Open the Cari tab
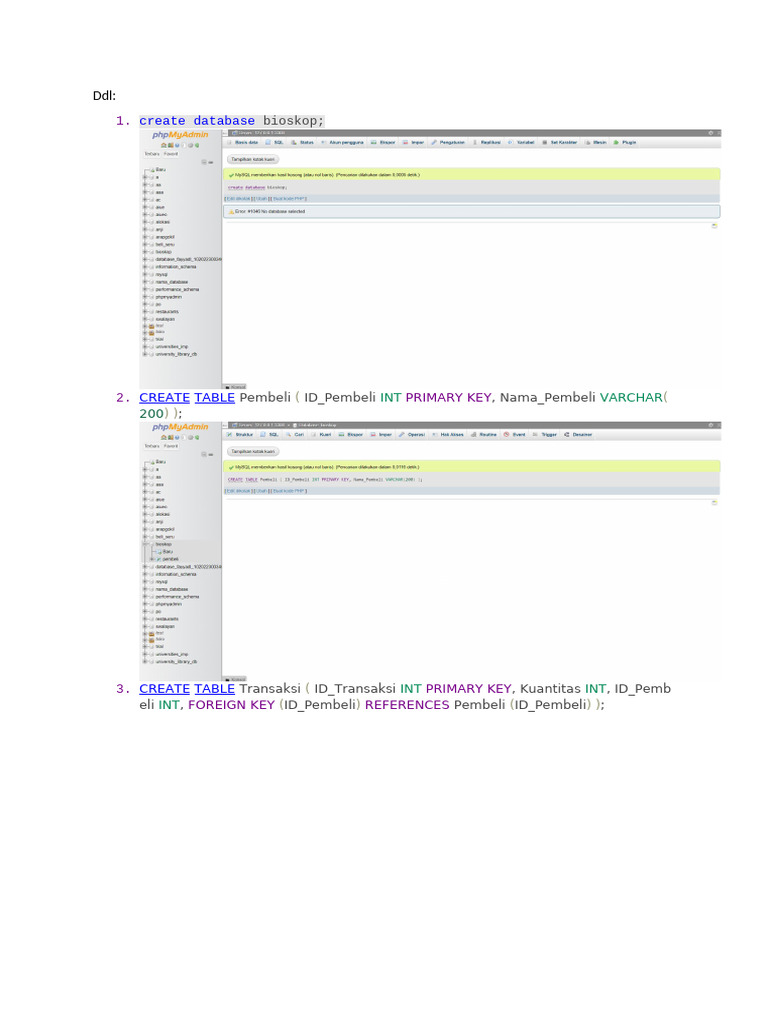 (295, 434)
